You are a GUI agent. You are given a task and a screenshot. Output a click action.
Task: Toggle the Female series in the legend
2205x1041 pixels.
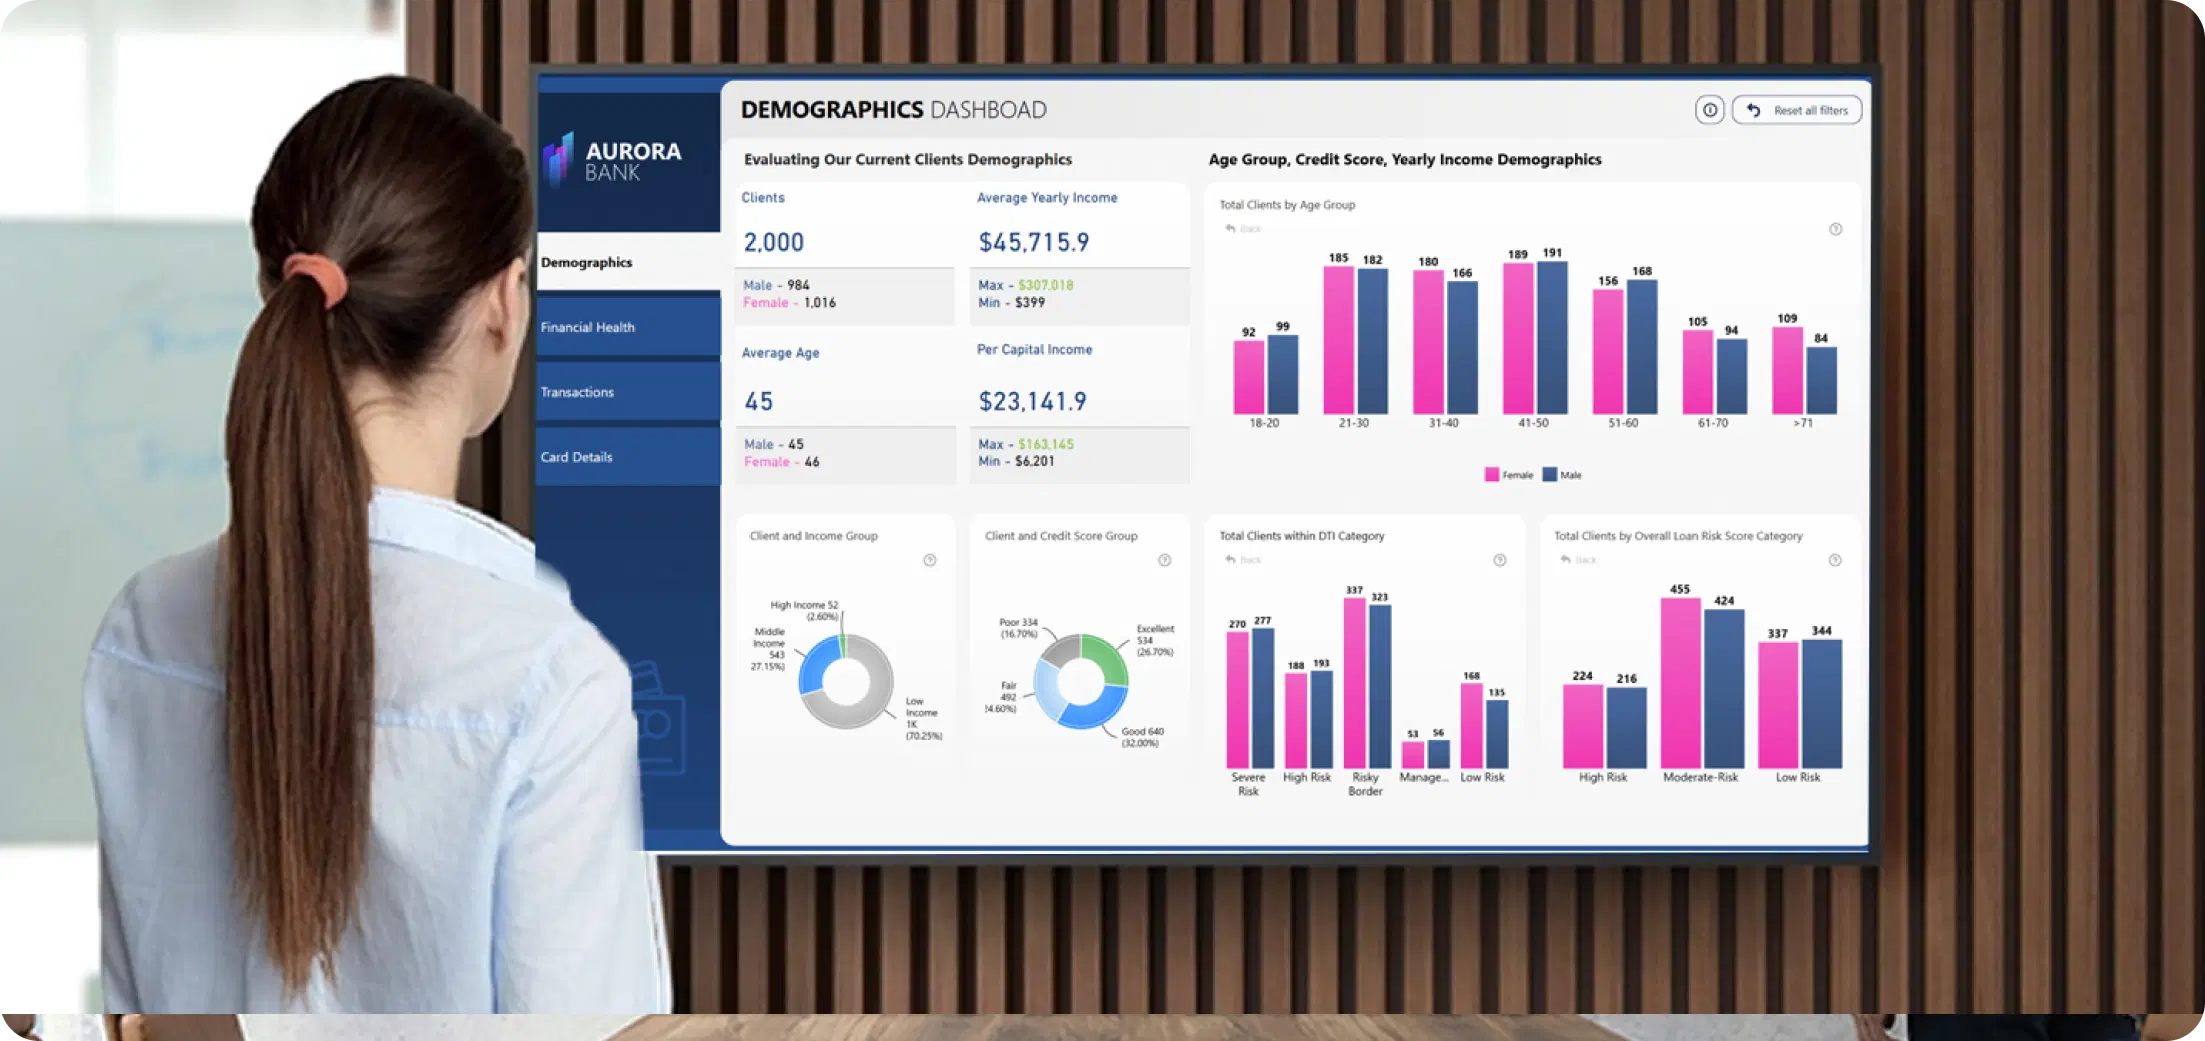tap(1511, 475)
